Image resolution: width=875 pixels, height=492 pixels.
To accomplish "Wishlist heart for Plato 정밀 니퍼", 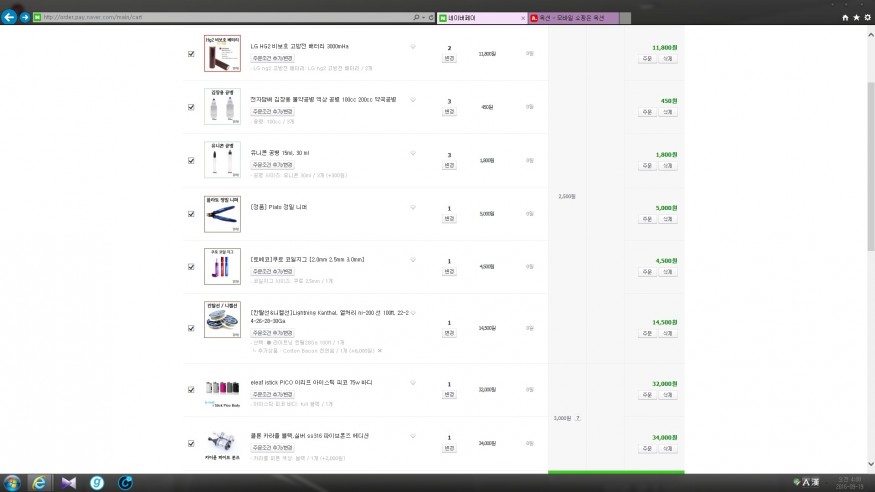I will [x=413, y=208].
